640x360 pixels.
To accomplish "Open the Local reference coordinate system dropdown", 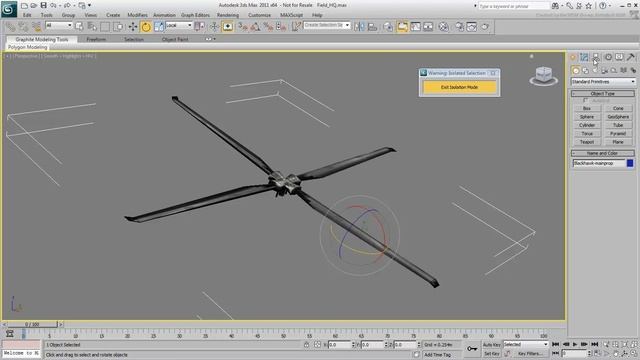I will [178, 25].
